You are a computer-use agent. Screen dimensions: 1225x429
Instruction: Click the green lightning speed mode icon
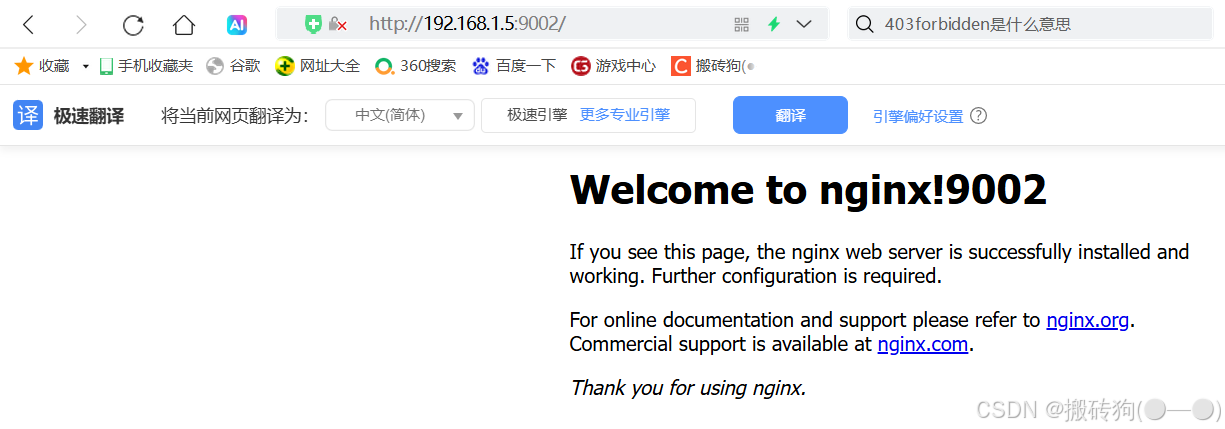click(773, 24)
